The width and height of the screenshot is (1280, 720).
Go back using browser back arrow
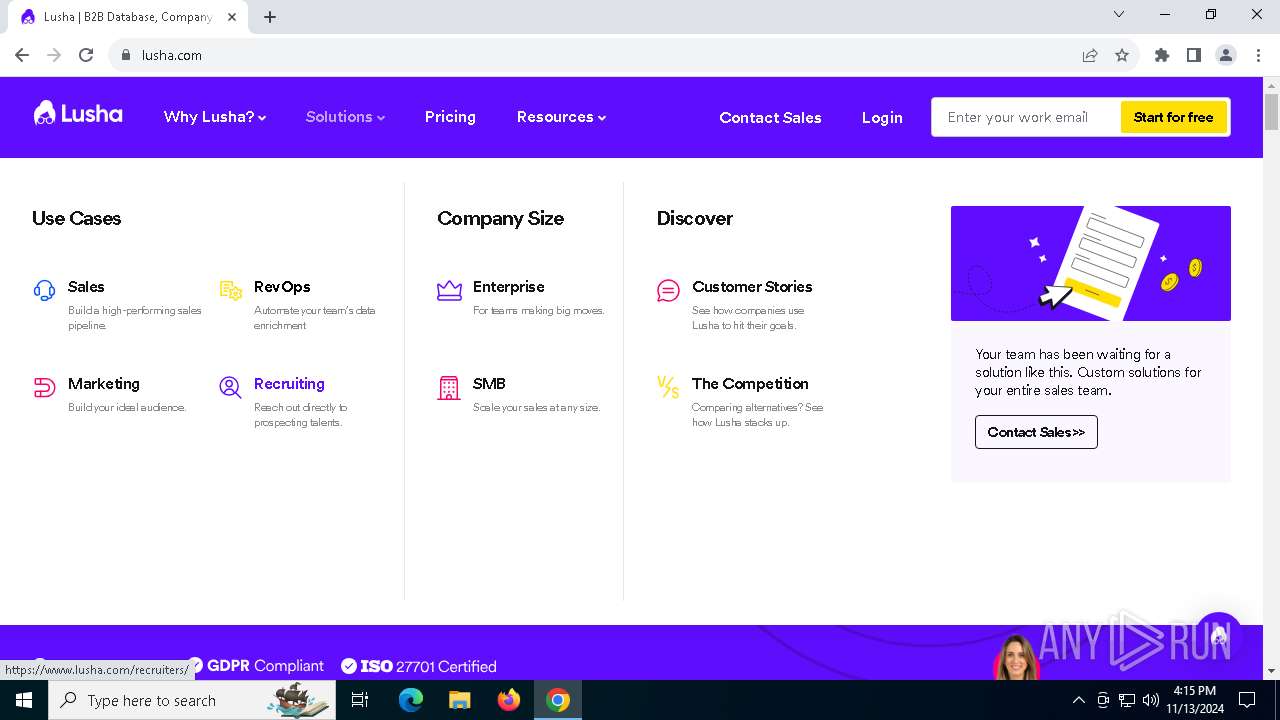click(22, 55)
